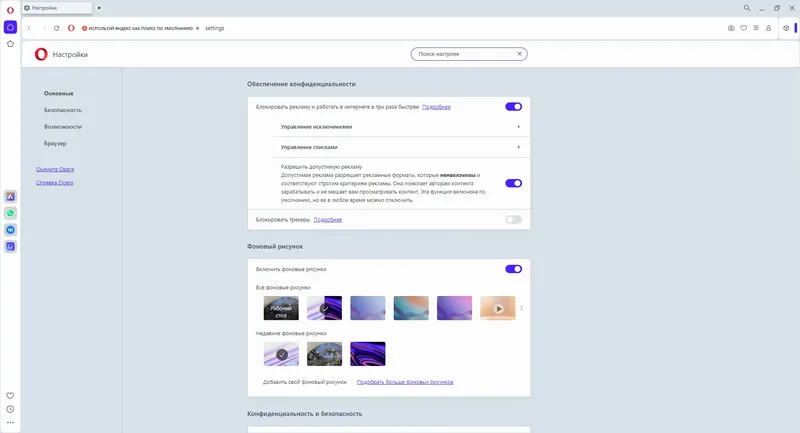This screenshot has height=433, width=800.
Task: Open Подробнее link next to ad blocking
Action: coord(436,107)
